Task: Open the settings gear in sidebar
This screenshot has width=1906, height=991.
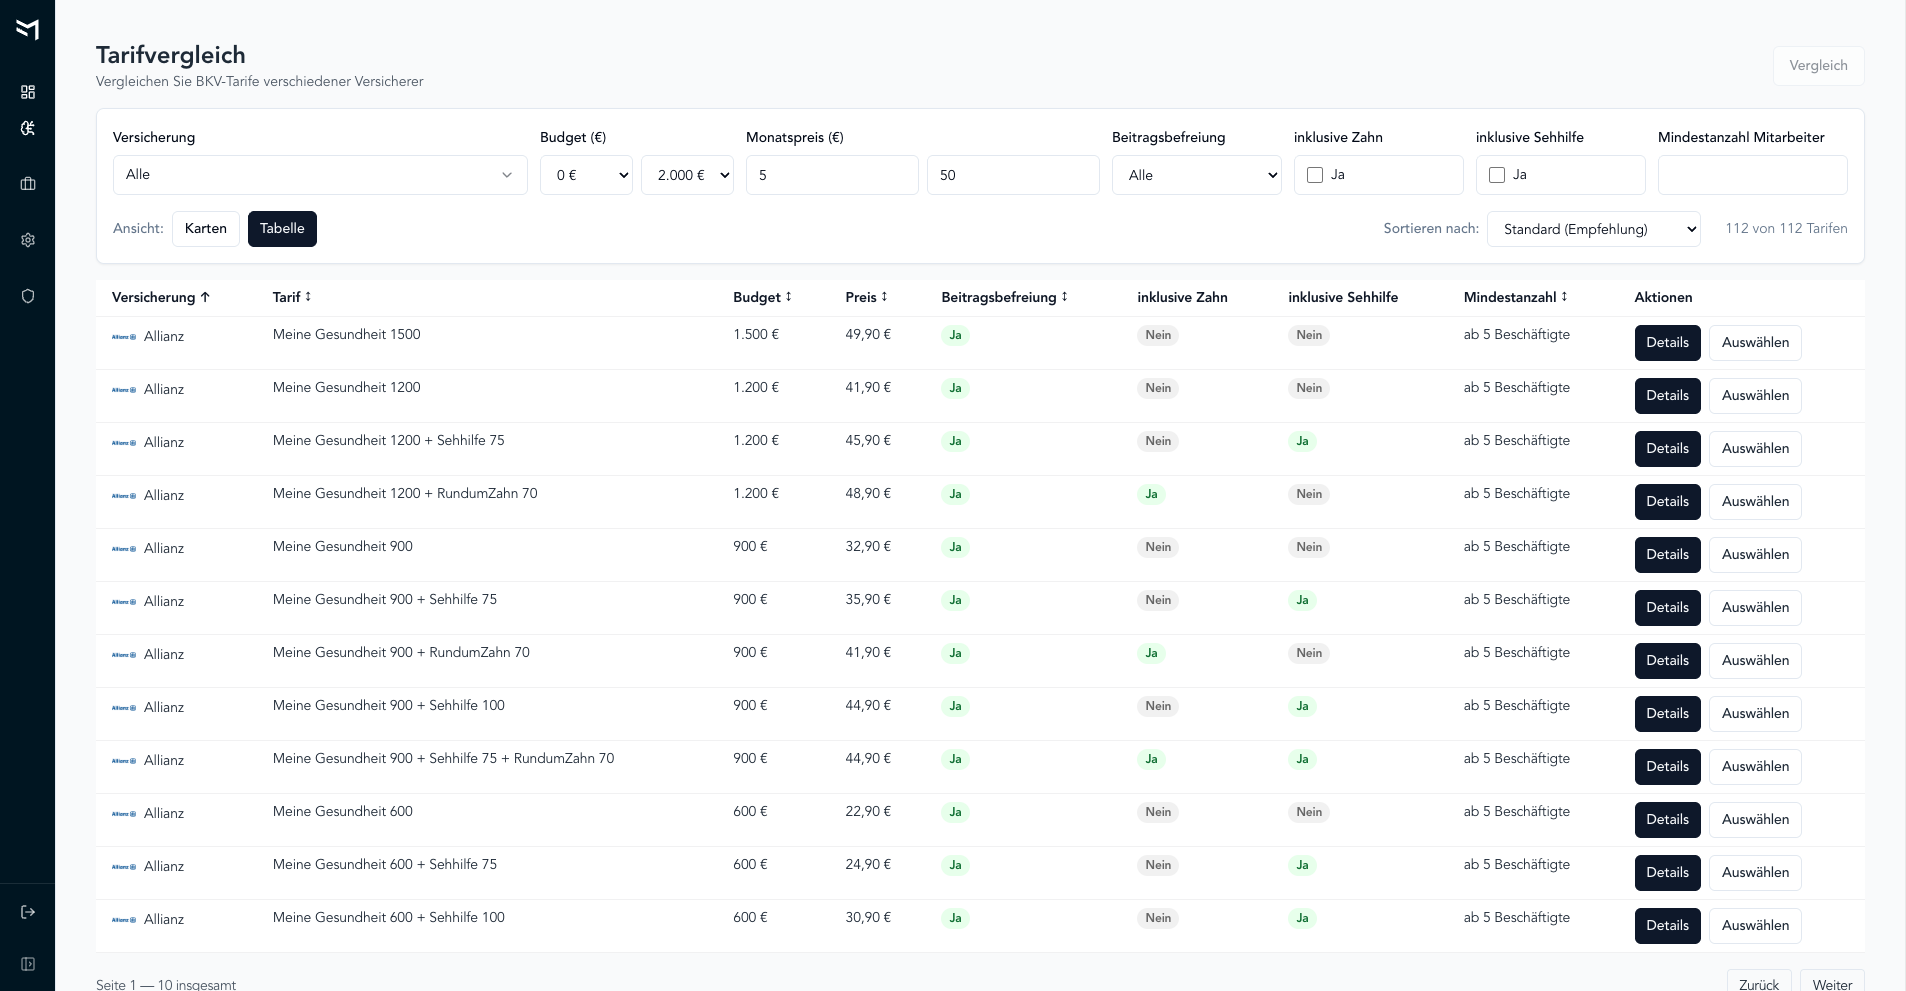Action: pyautogui.click(x=28, y=240)
